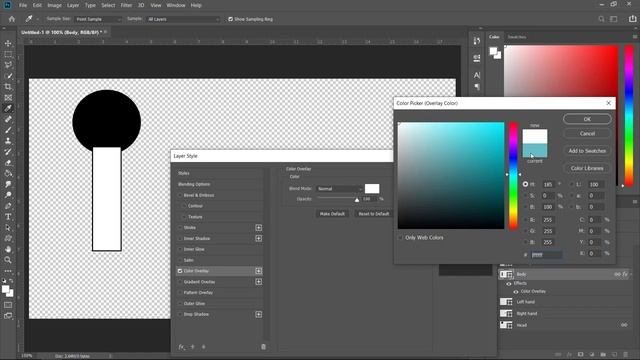This screenshot has height=360, width=640.
Task: Select the Move tool
Action: pyautogui.click(x=8, y=43)
